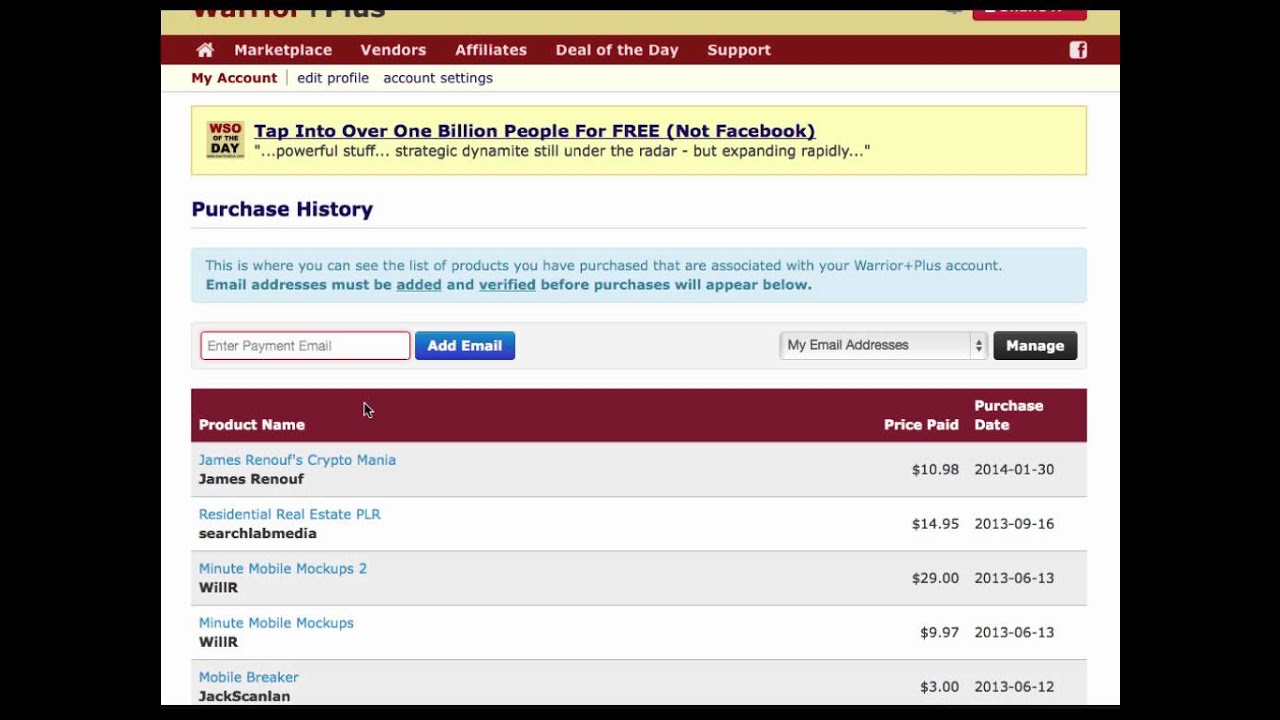Viewport: 1280px width, 720px height.
Task: Open account settings link
Action: point(438,78)
